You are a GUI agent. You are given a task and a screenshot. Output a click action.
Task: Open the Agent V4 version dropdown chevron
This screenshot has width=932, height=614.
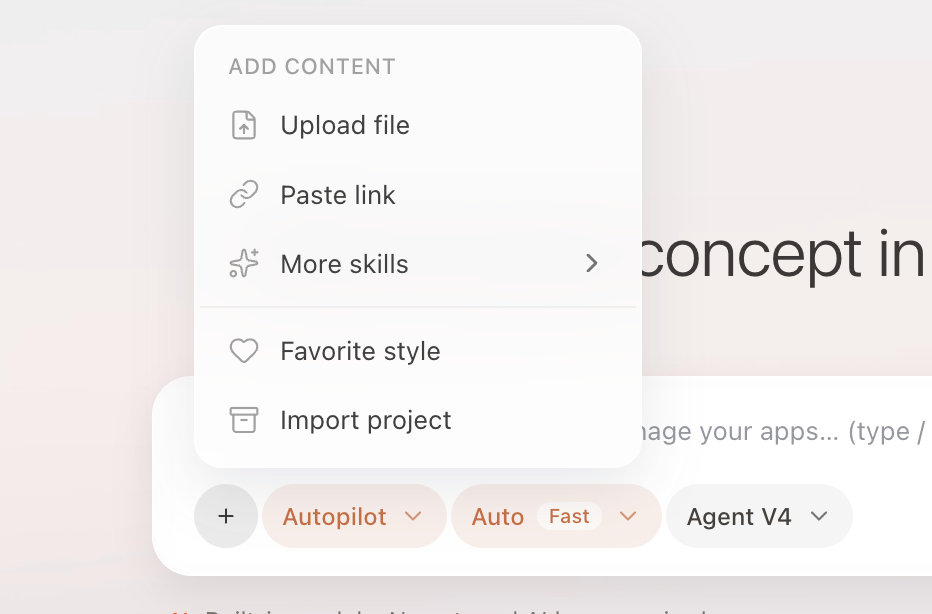819,516
